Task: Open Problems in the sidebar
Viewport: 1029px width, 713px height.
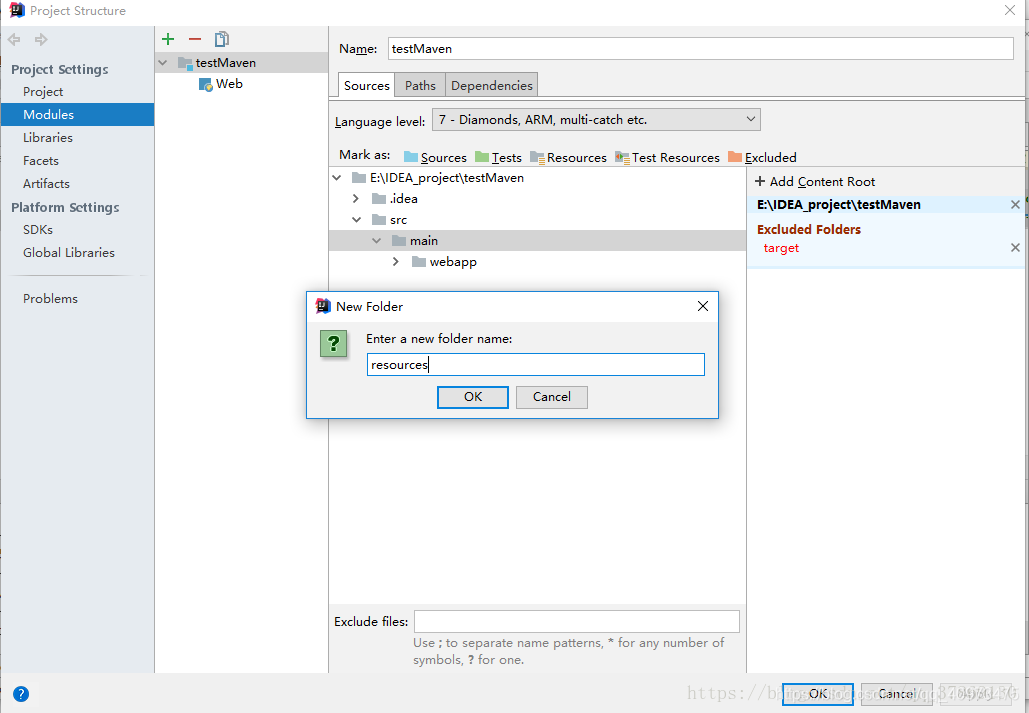Action: [51, 299]
